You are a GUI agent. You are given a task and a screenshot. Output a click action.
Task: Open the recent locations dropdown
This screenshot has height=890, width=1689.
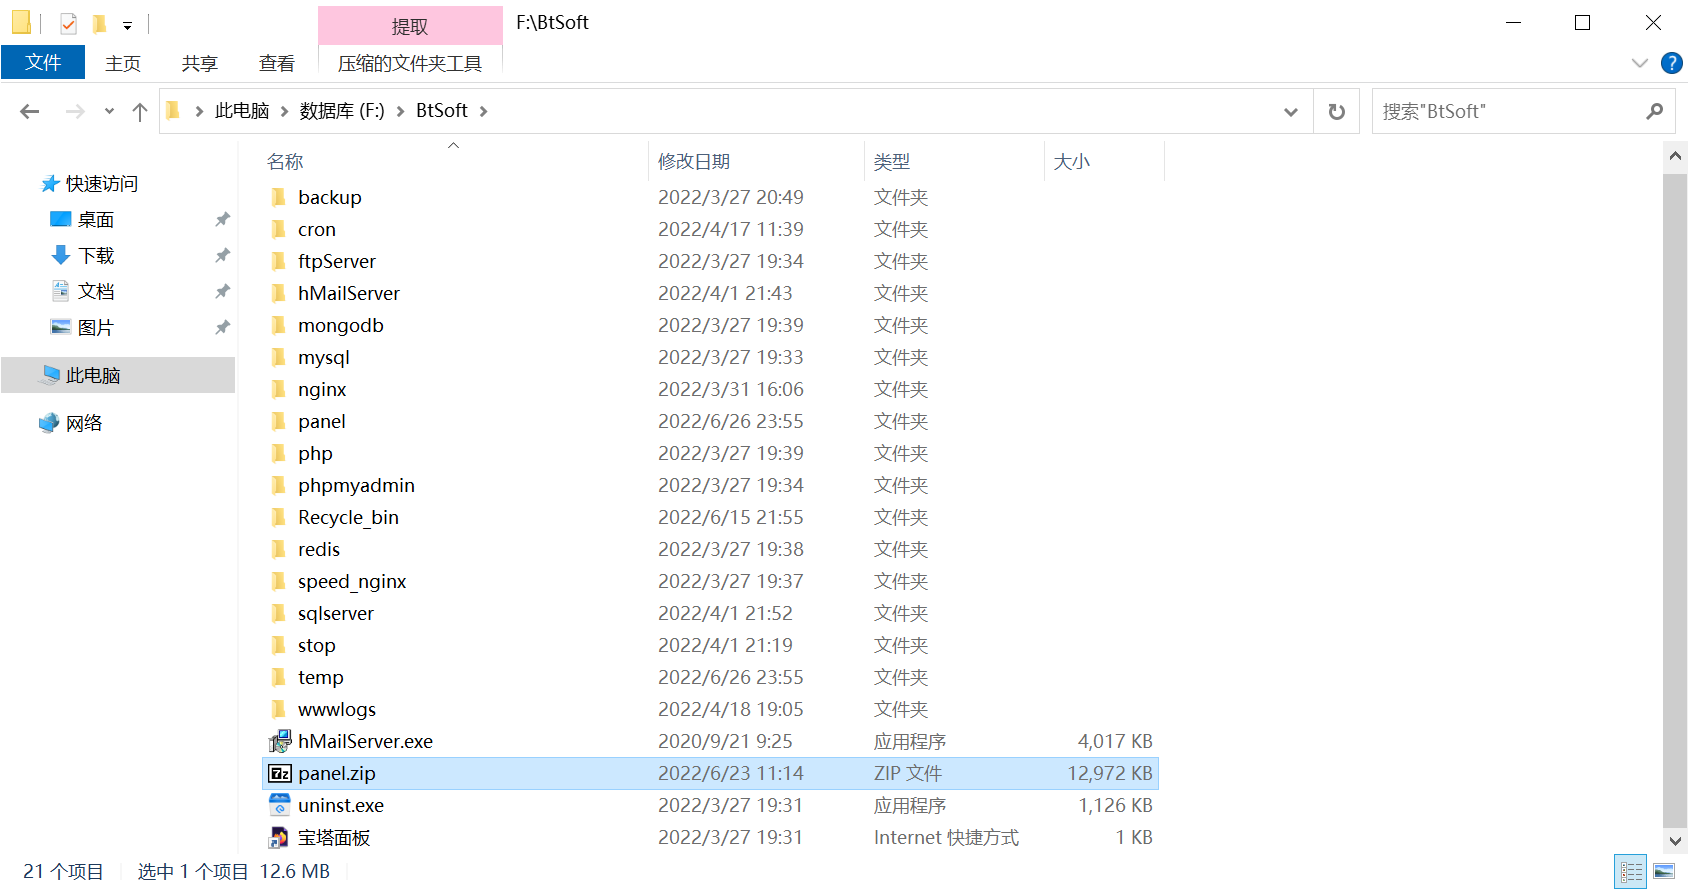(109, 111)
